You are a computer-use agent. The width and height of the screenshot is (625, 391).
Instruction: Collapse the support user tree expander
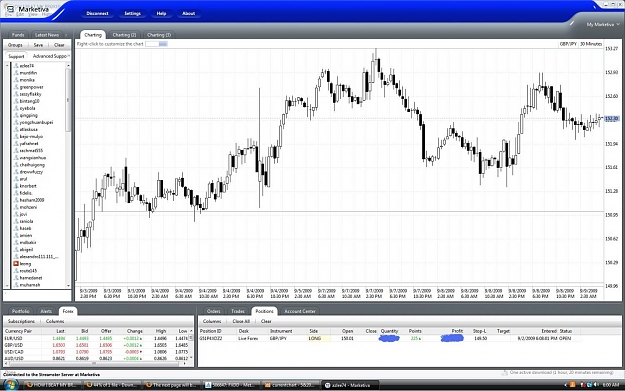point(7,65)
